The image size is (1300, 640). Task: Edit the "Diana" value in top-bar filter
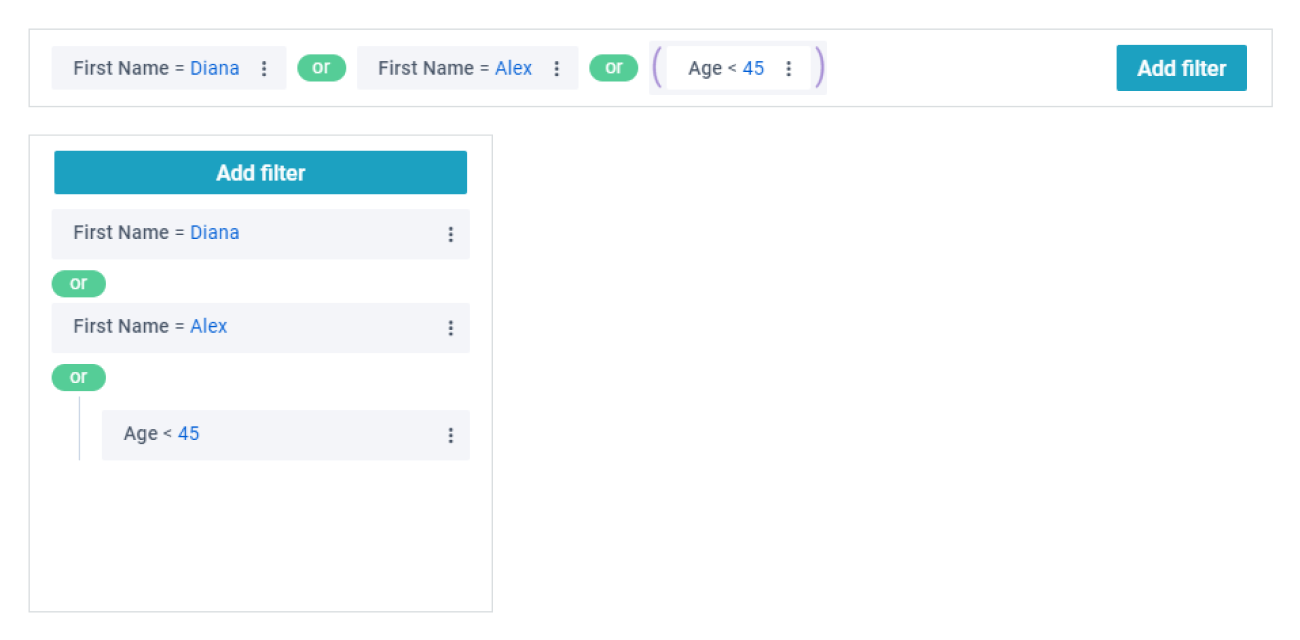(215, 69)
